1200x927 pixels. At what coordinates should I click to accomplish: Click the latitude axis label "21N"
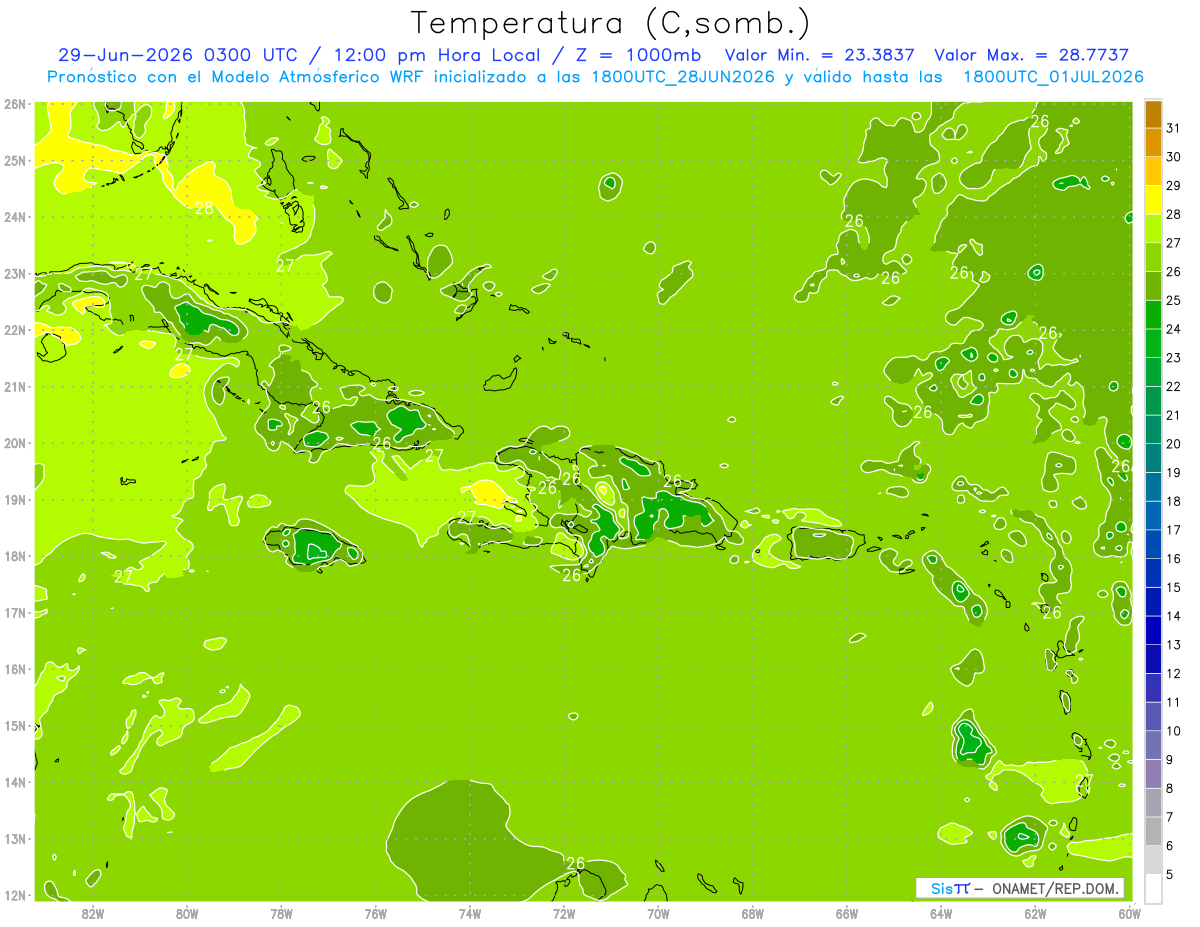pyautogui.click(x=14, y=386)
